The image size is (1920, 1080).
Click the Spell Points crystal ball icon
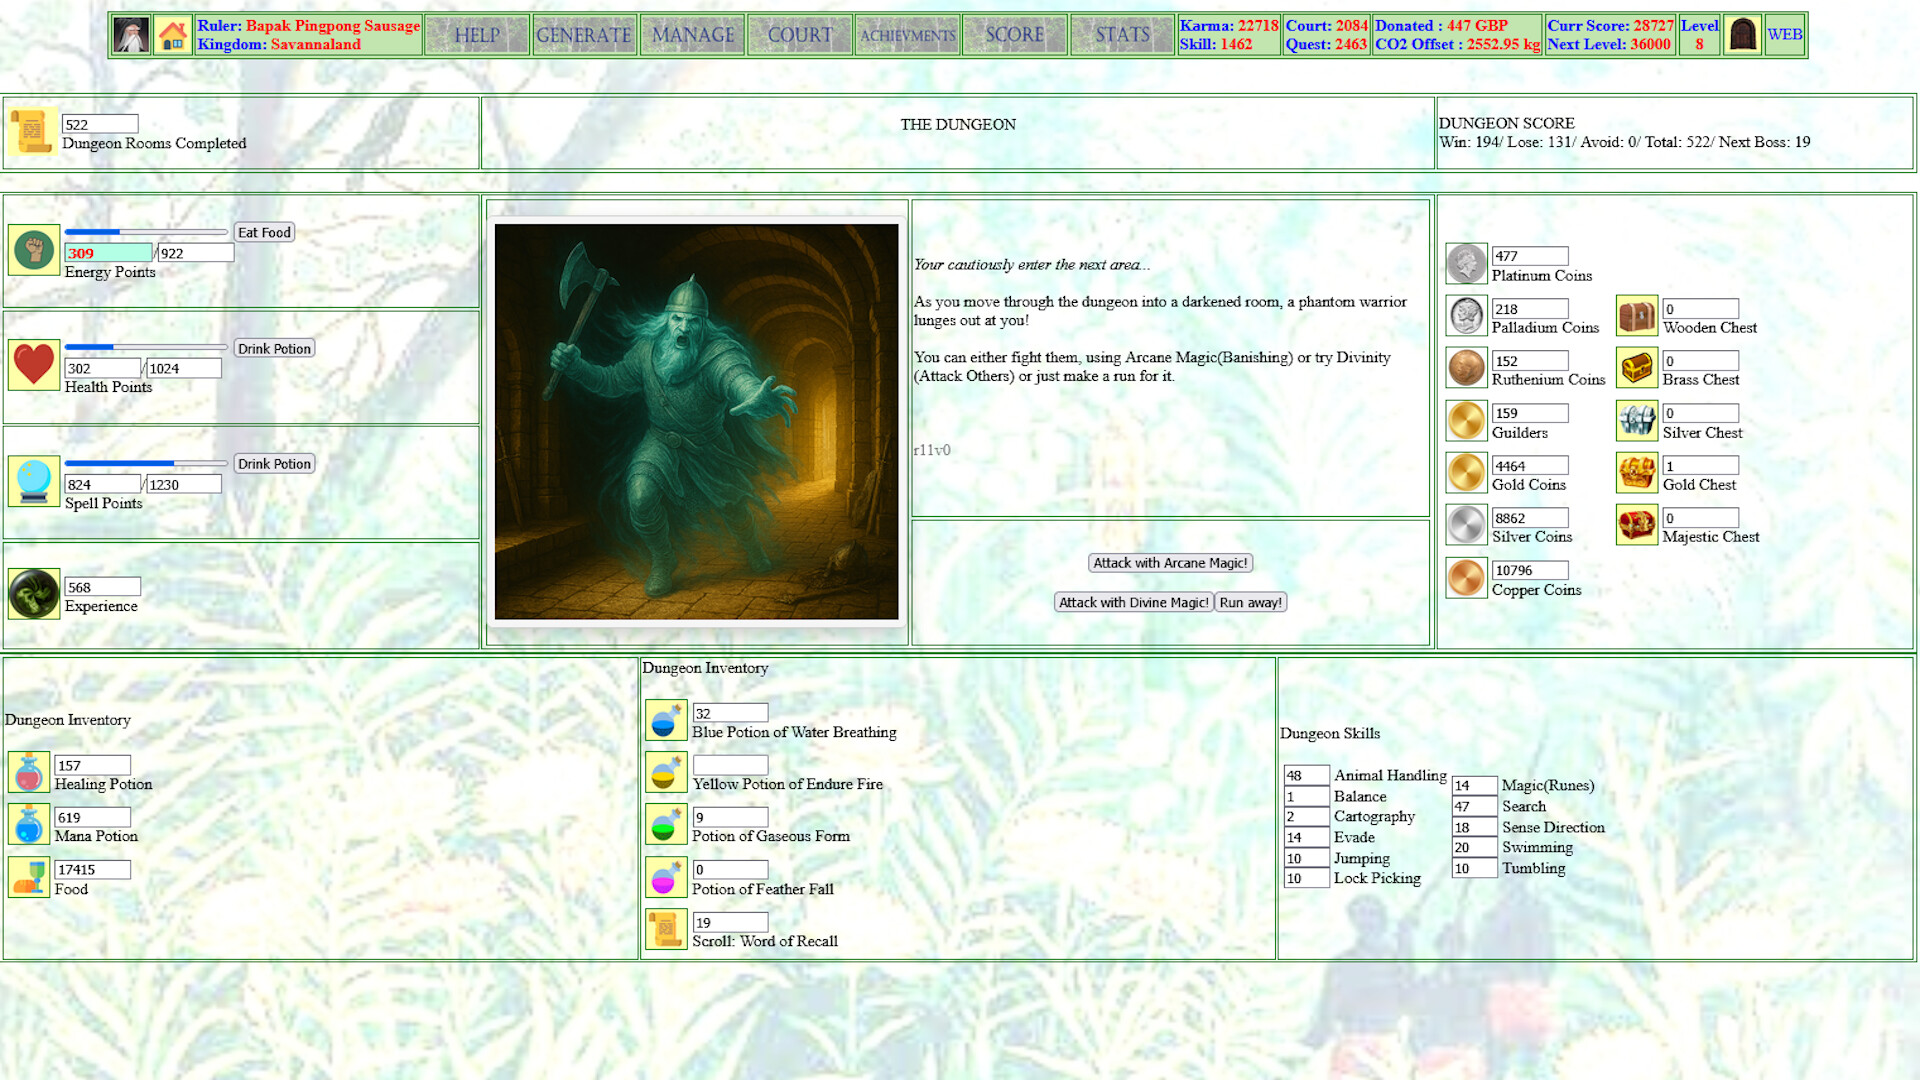click(34, 480)
